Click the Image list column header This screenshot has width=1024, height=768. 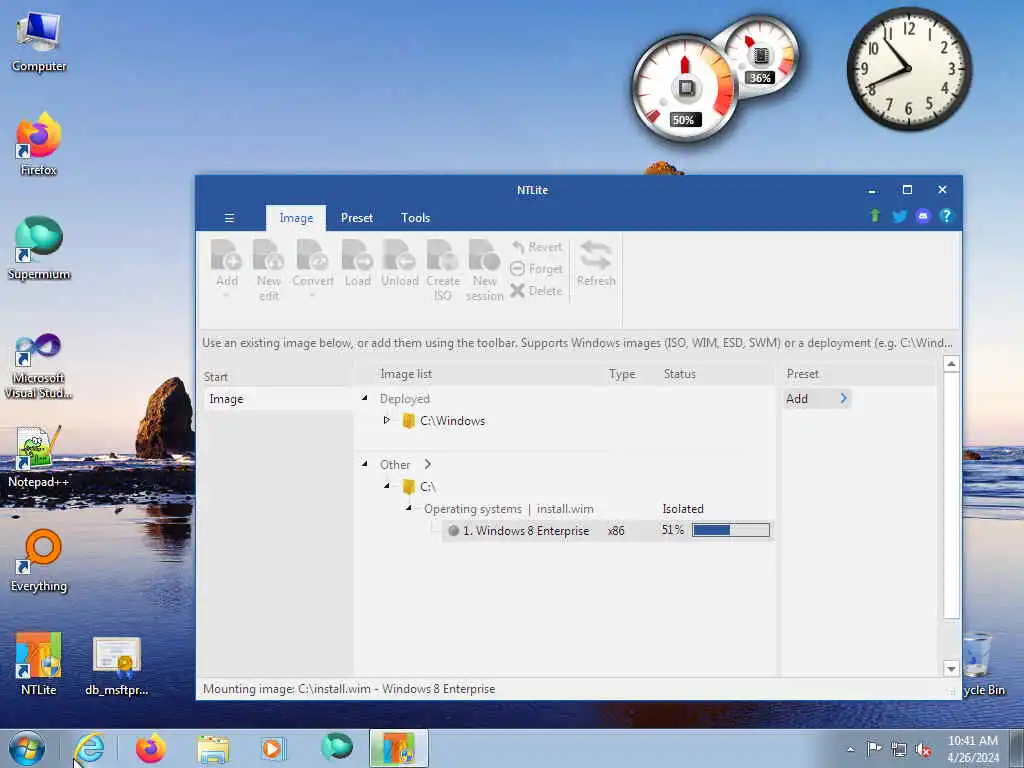coord(406,374)
